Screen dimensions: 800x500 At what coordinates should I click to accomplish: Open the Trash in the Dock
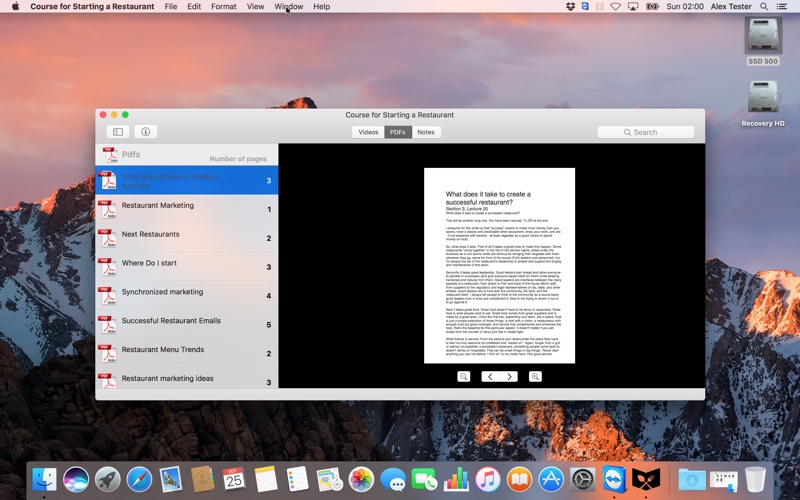click(x=755, y=480)
